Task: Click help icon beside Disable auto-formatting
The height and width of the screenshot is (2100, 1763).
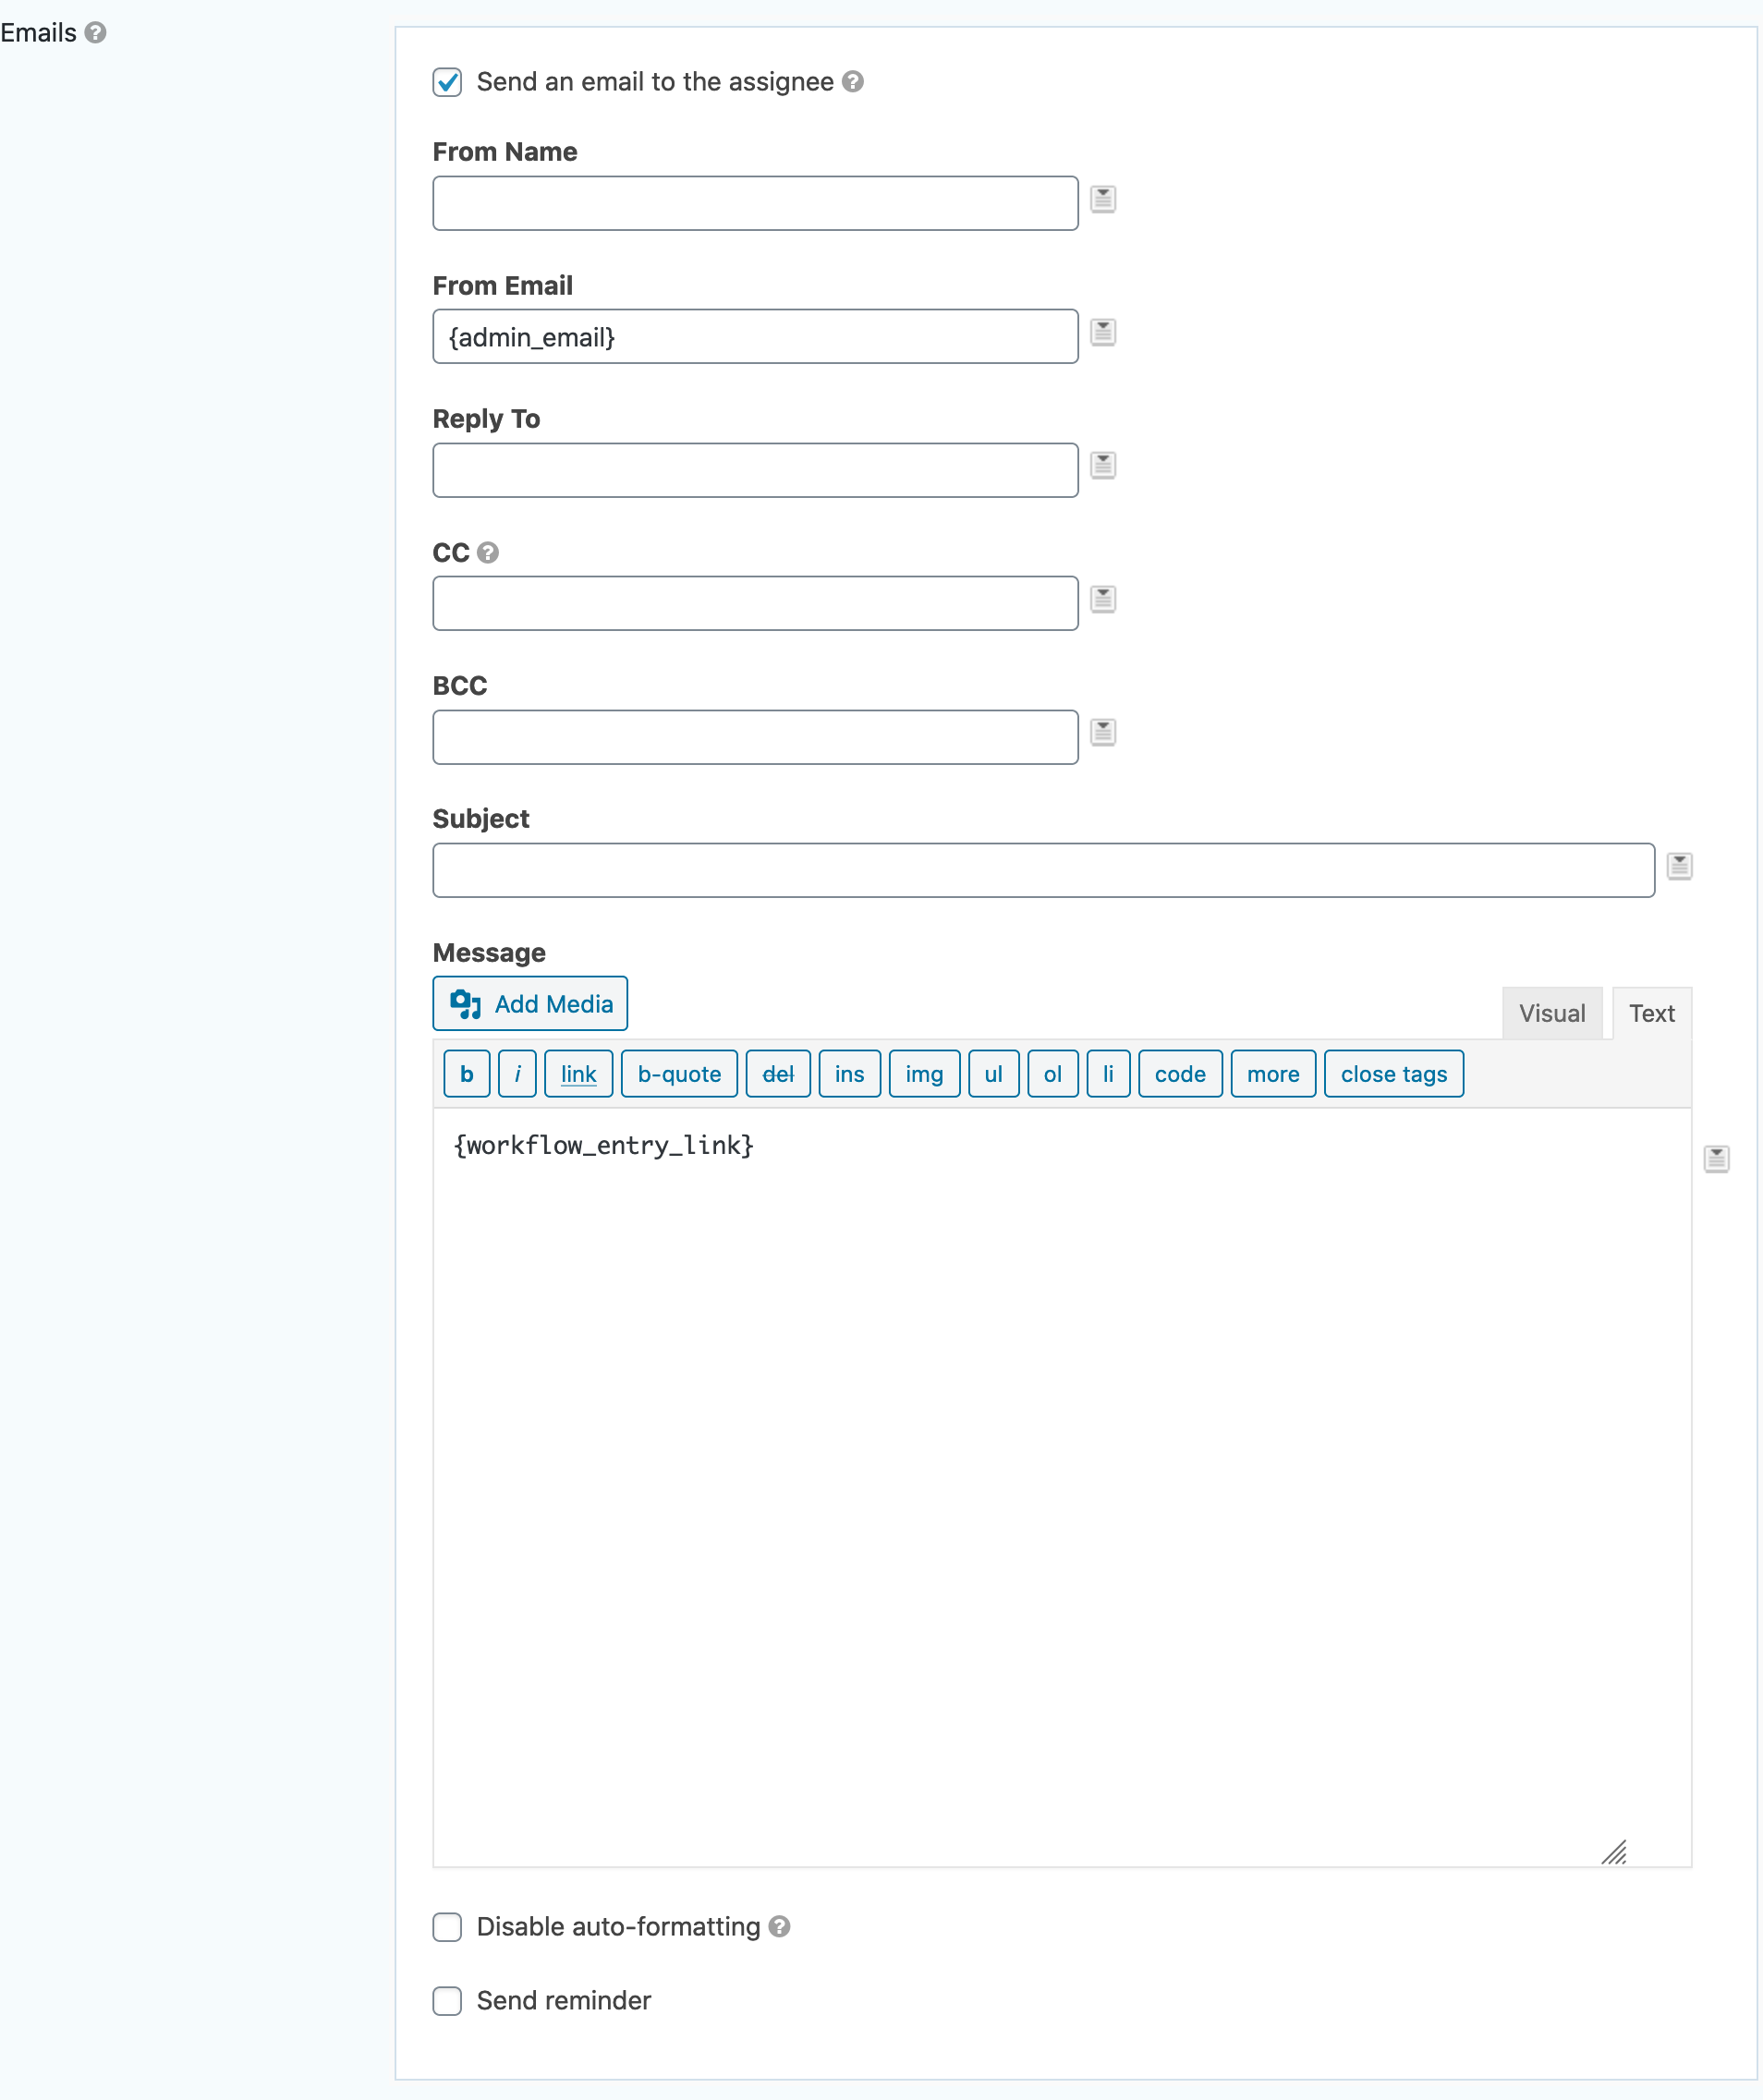Action: click(x=782, y=1926)
